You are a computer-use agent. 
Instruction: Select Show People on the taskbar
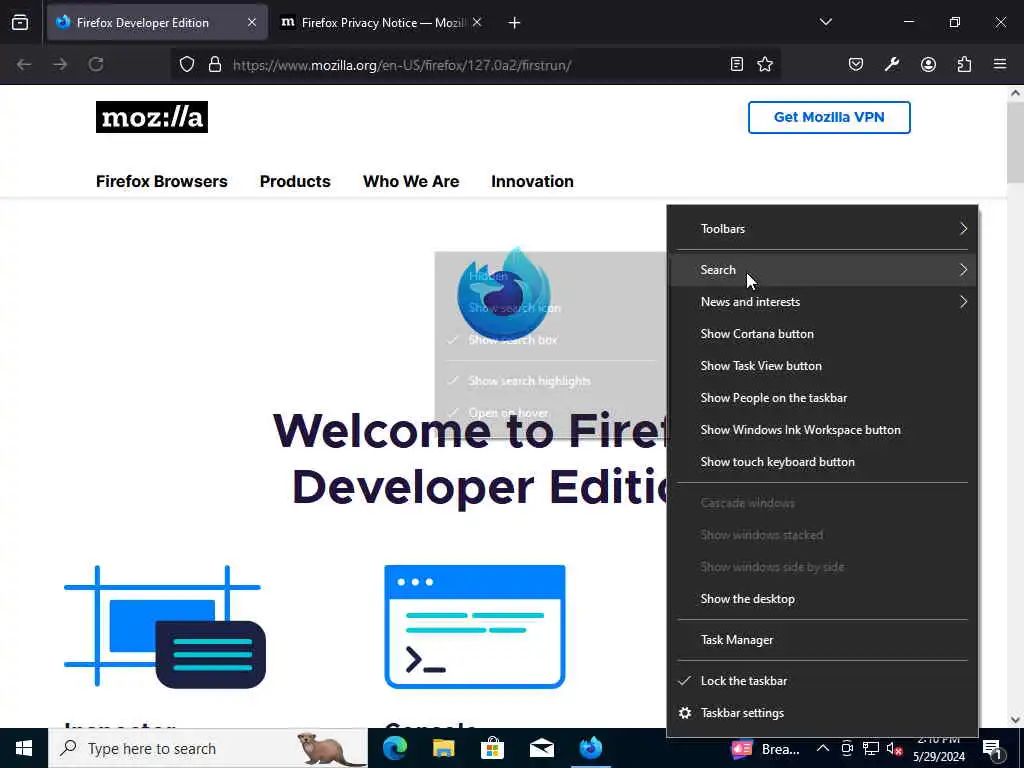(822, 398)
